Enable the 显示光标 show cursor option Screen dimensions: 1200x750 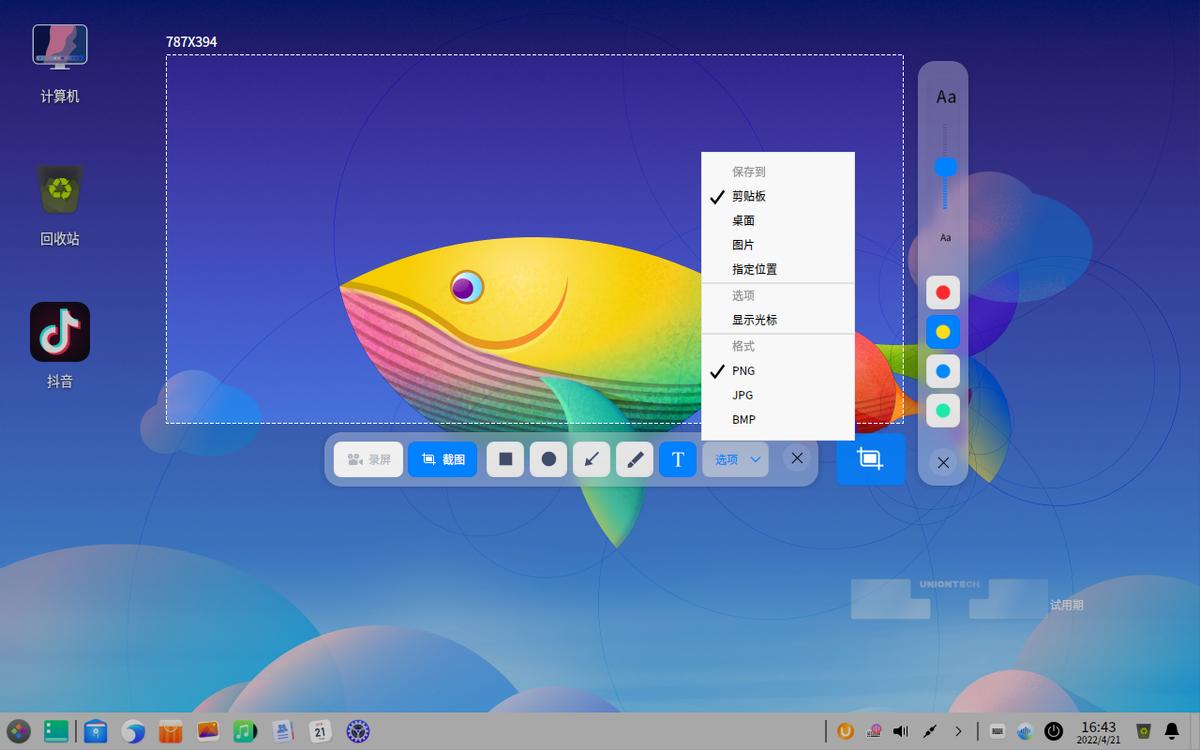[754, 320]
